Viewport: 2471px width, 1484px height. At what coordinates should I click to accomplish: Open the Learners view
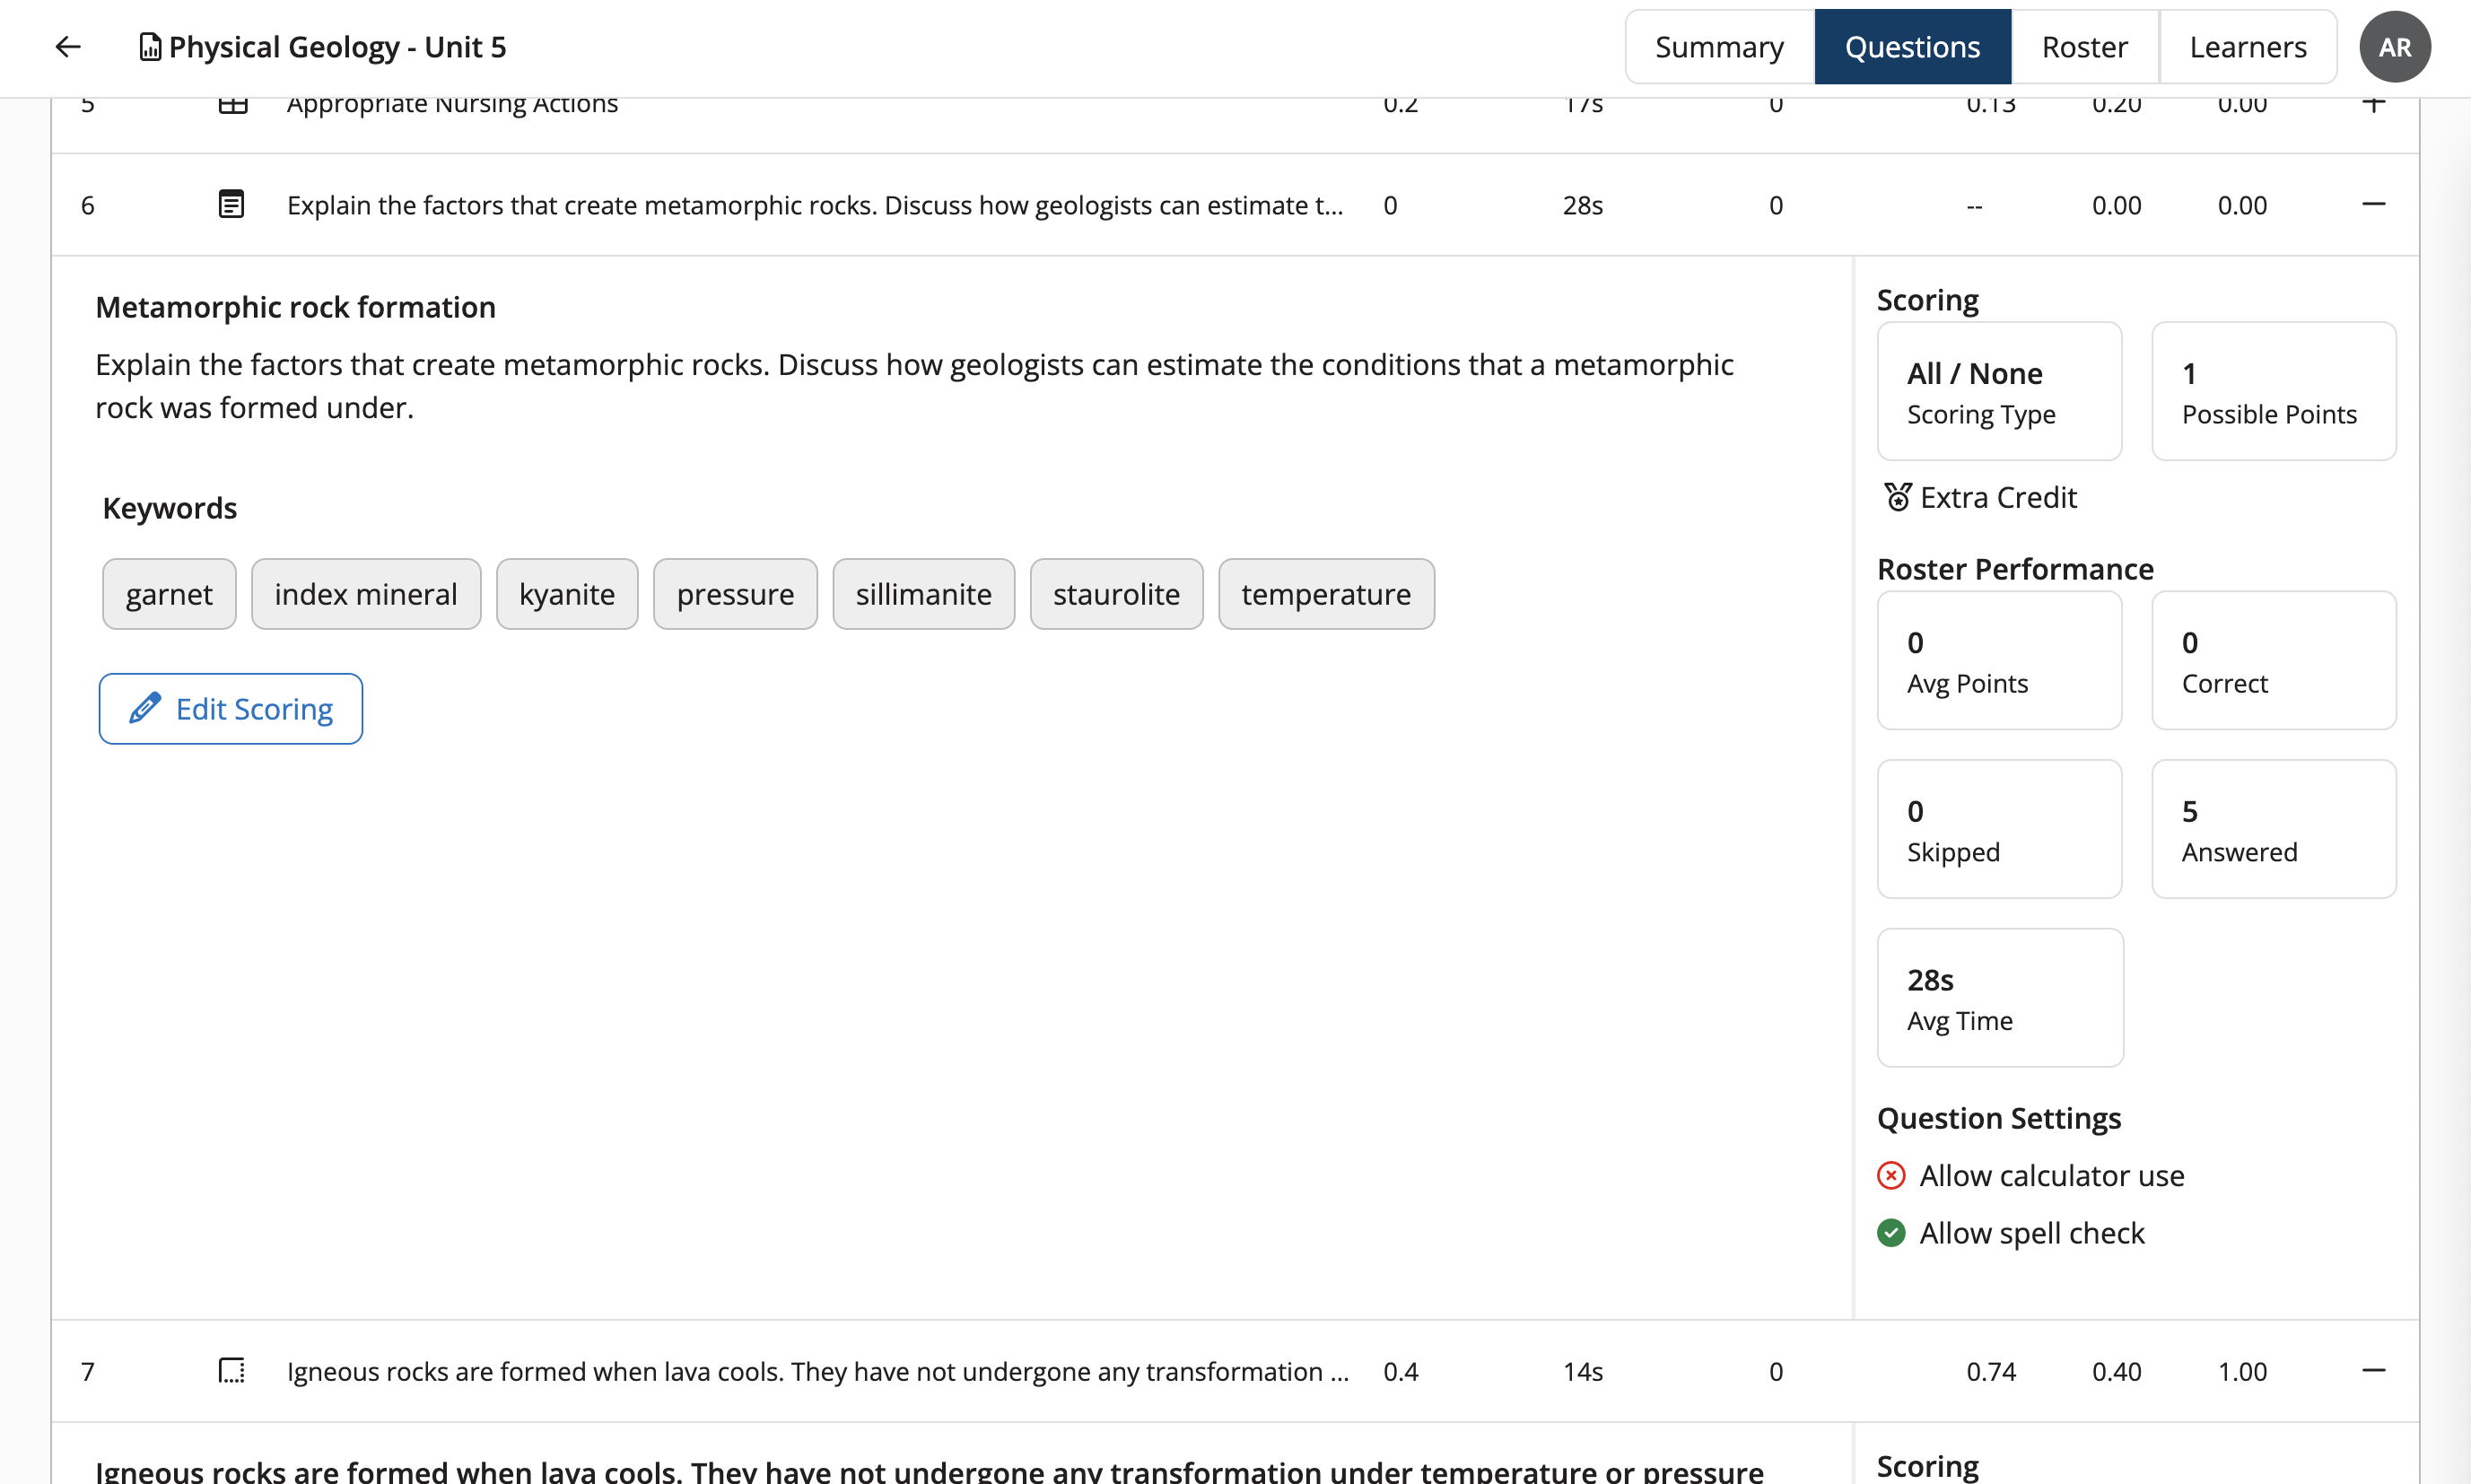[2247, 46]
